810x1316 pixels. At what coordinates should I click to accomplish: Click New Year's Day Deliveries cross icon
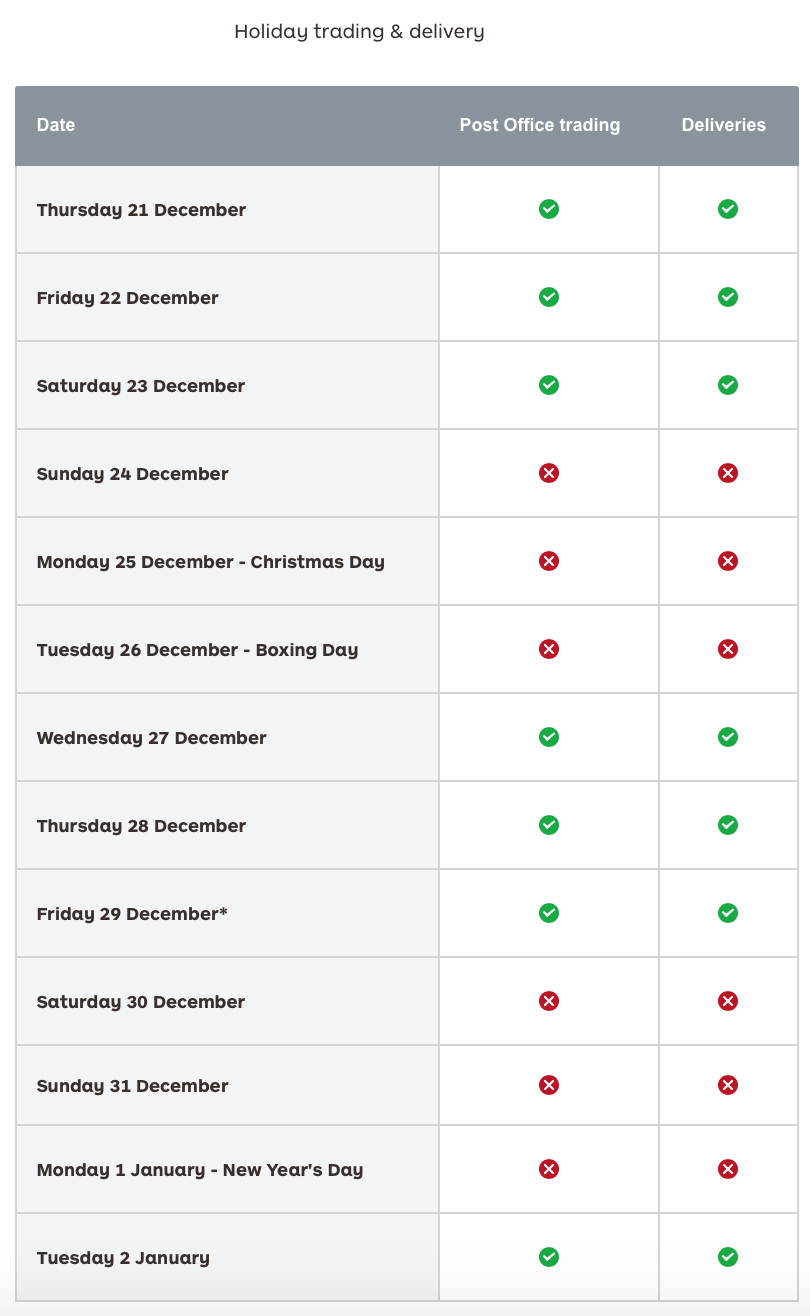tap(728, 1169)
